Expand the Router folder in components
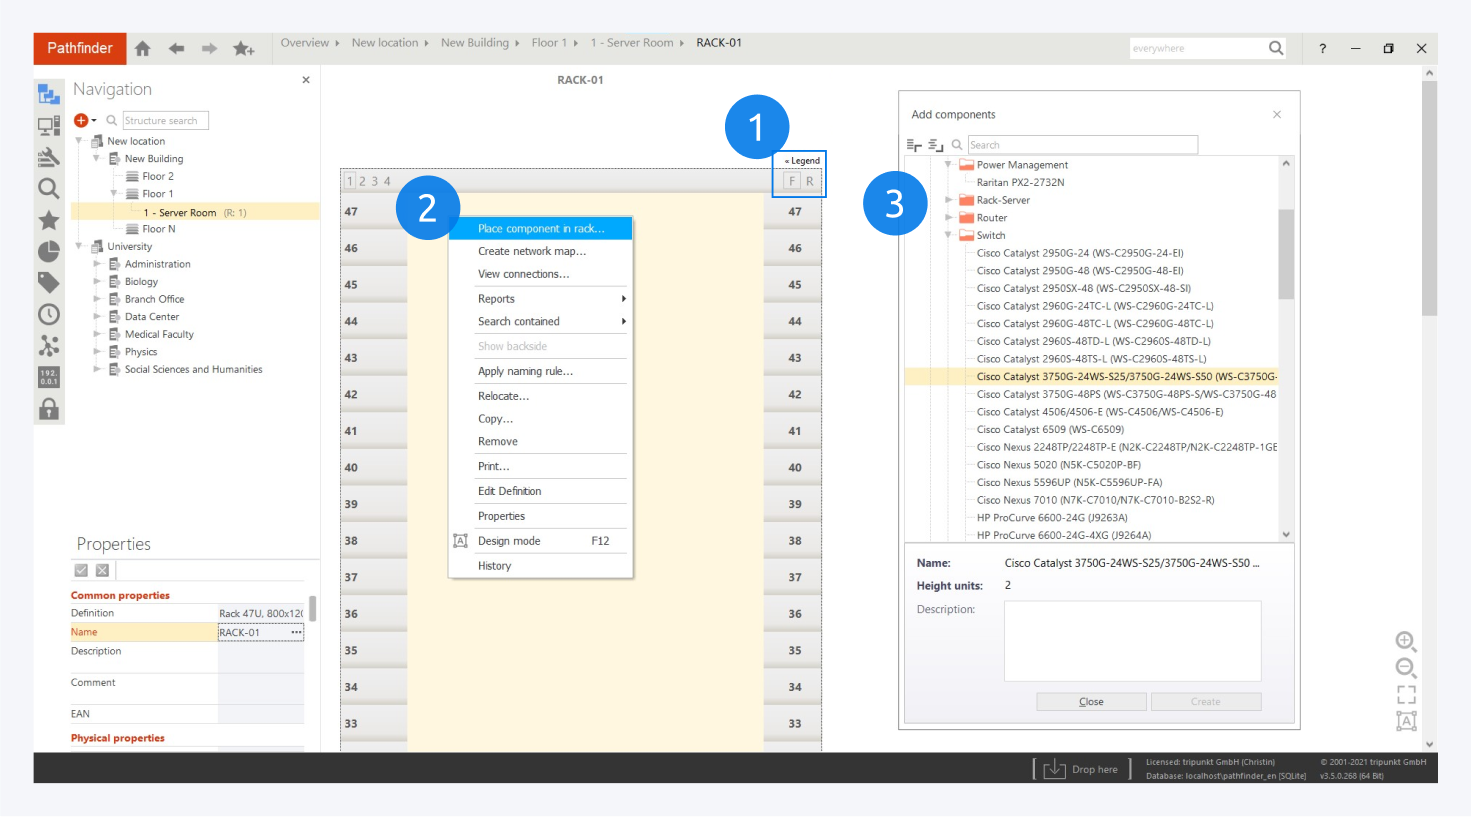 949,218
